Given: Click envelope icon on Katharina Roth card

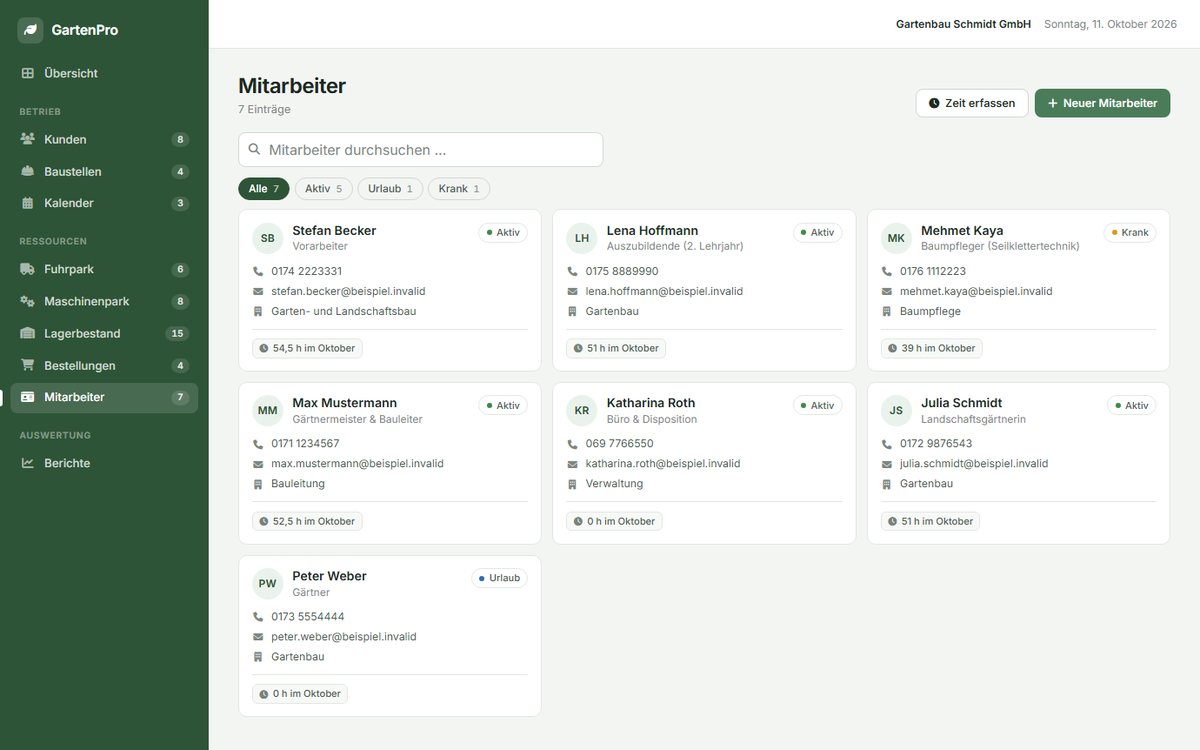Looking at the screenshot, I should coord(573,464).
